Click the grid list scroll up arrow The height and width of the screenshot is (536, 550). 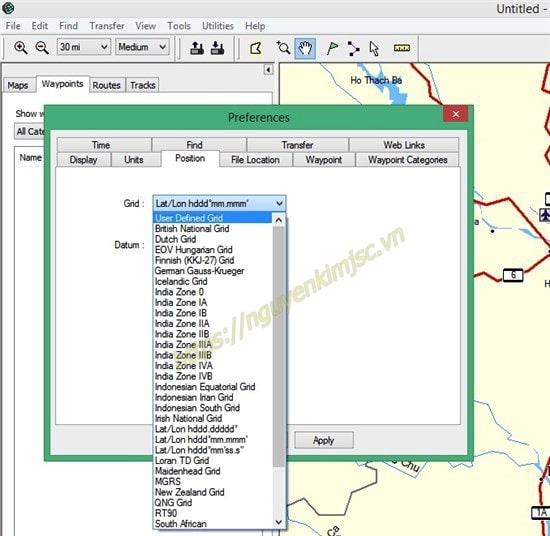tap(279, 220)
